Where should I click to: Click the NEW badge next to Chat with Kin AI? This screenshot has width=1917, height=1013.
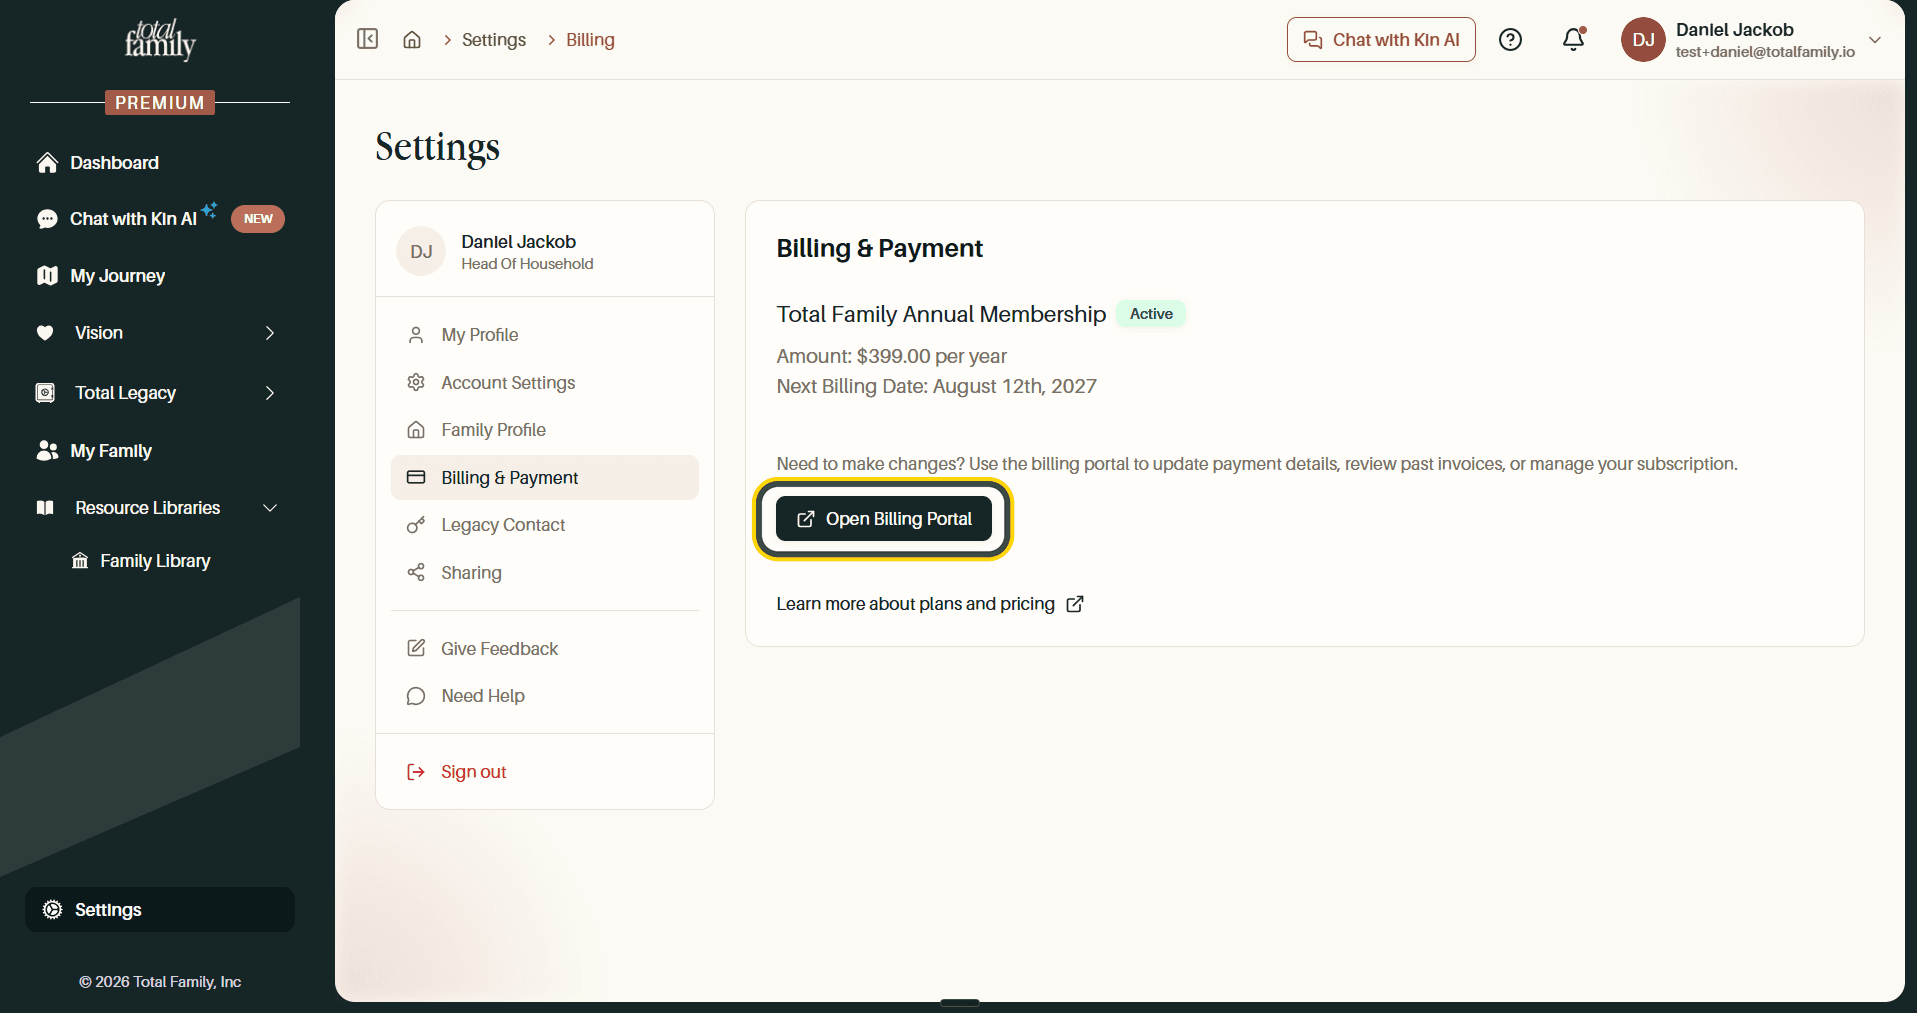258,219
